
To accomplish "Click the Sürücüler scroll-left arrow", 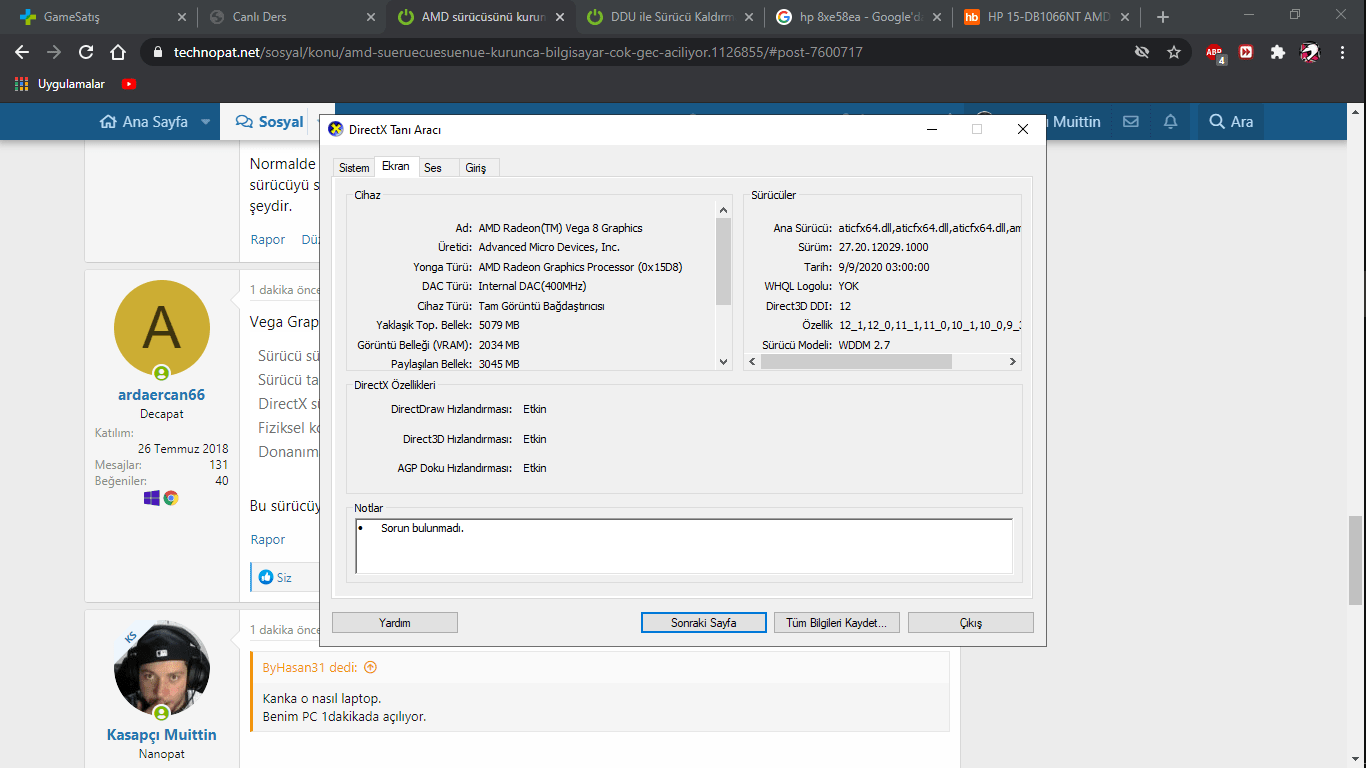I will coord(753,361).
